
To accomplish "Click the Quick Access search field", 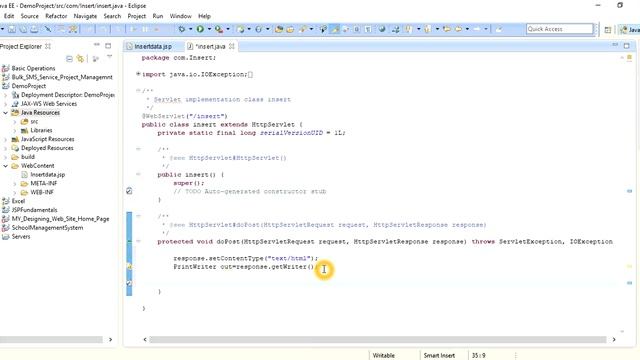I will tap(560, 29).
